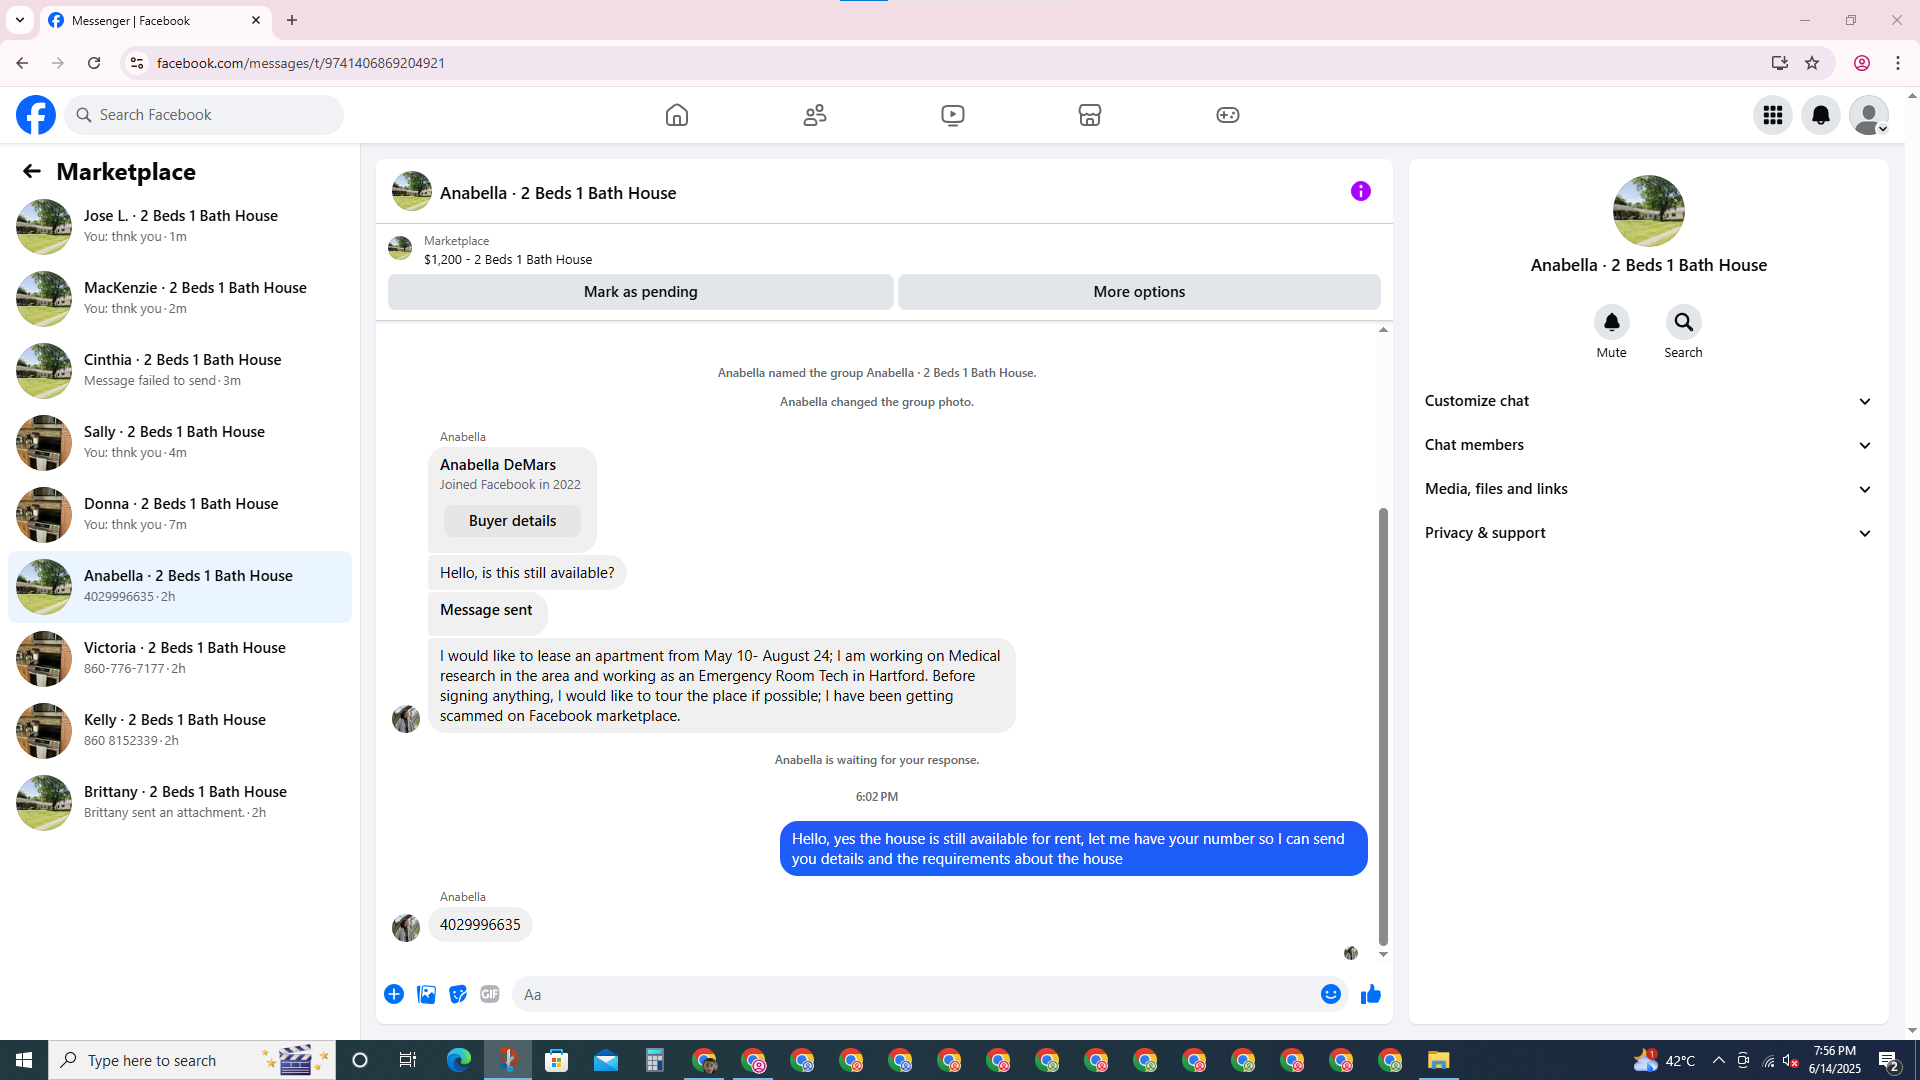Choose a GIF in the composer

click(x=490, y=994)
